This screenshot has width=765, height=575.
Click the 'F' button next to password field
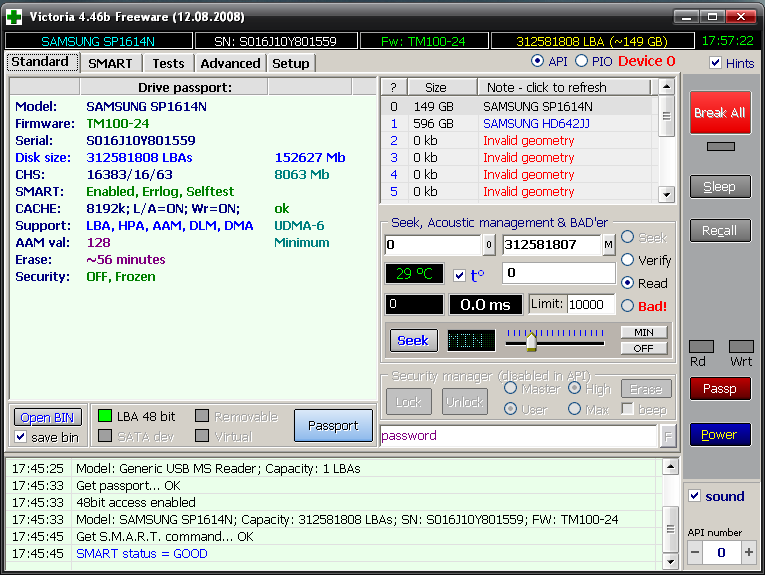668,436
